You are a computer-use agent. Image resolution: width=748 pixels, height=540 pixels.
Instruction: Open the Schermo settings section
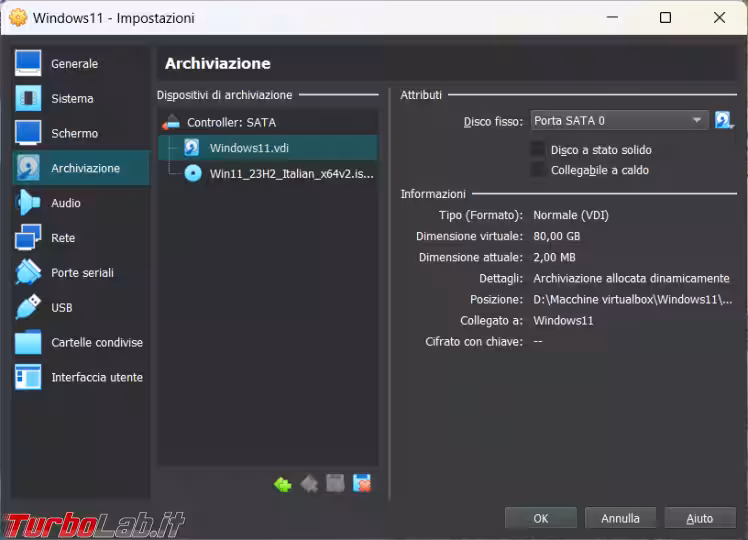(81, 133)
